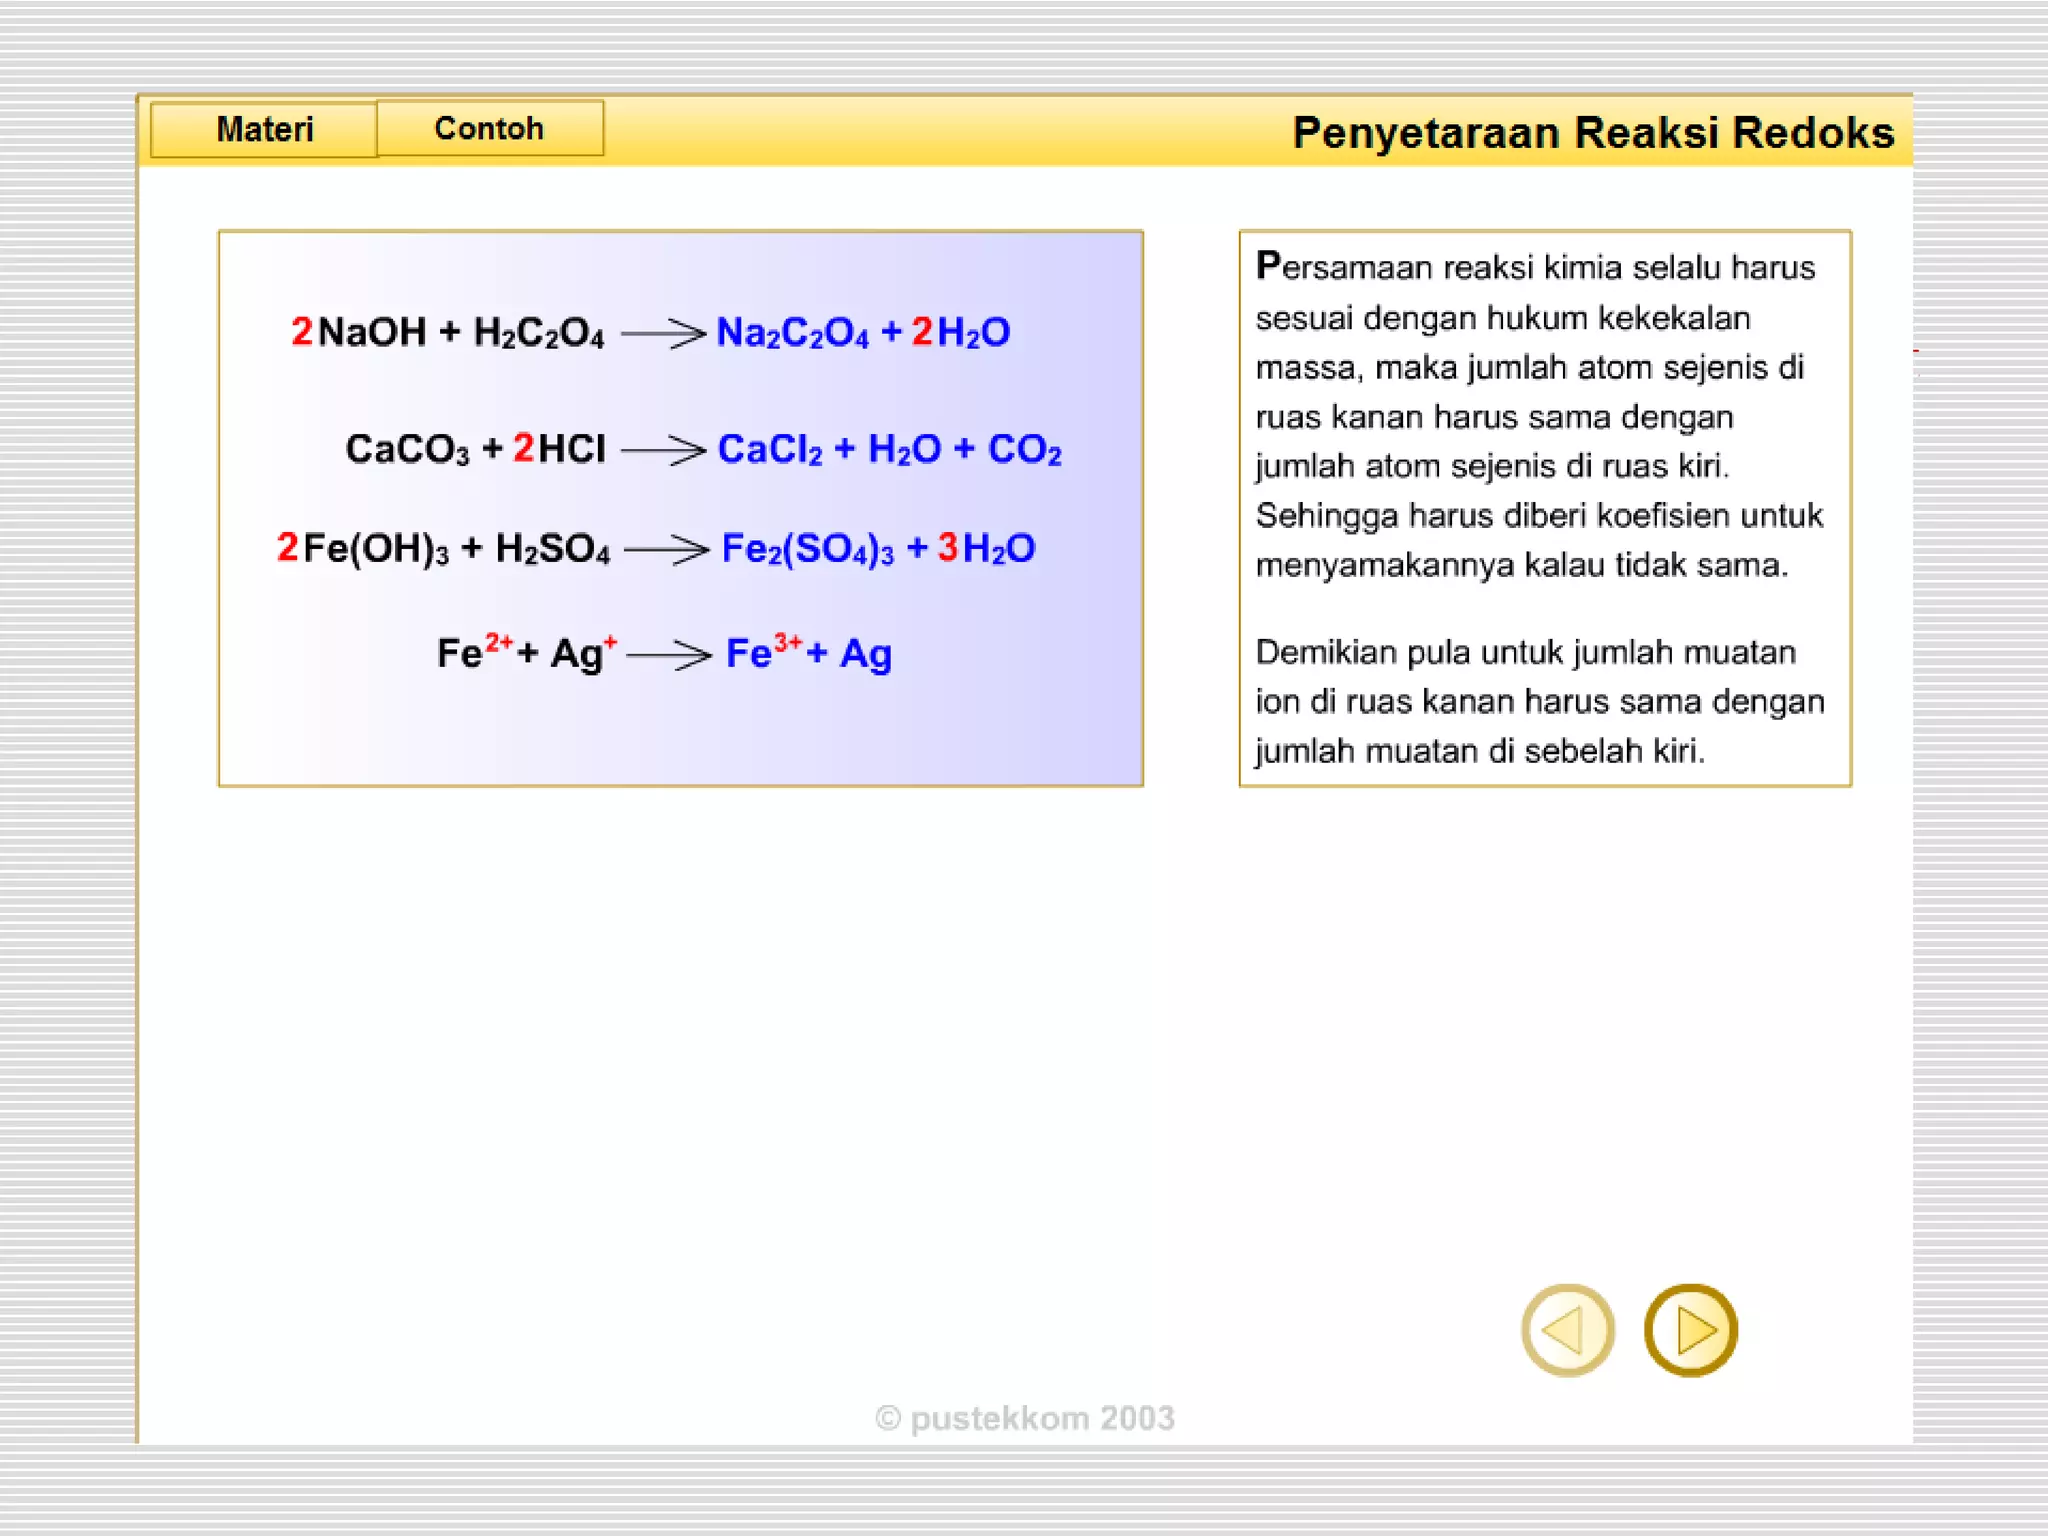The image size is (2048, 1536).
Task: Click the red coefficient 2 before NaOH
Action: point(301,331)
